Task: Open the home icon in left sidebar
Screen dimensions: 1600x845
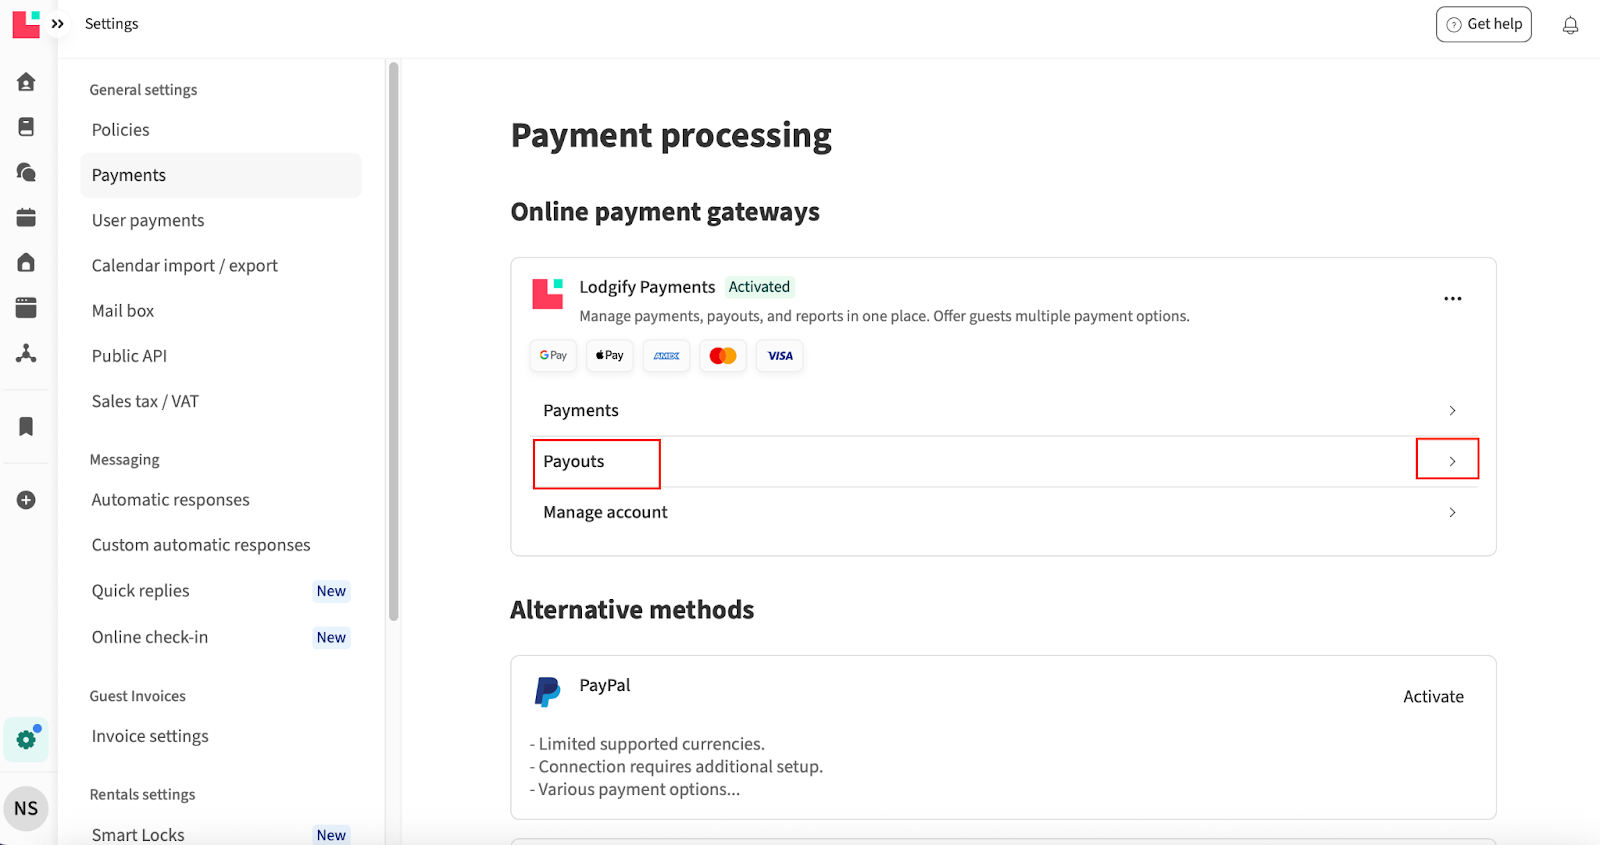Action: [x=26, y=82]
